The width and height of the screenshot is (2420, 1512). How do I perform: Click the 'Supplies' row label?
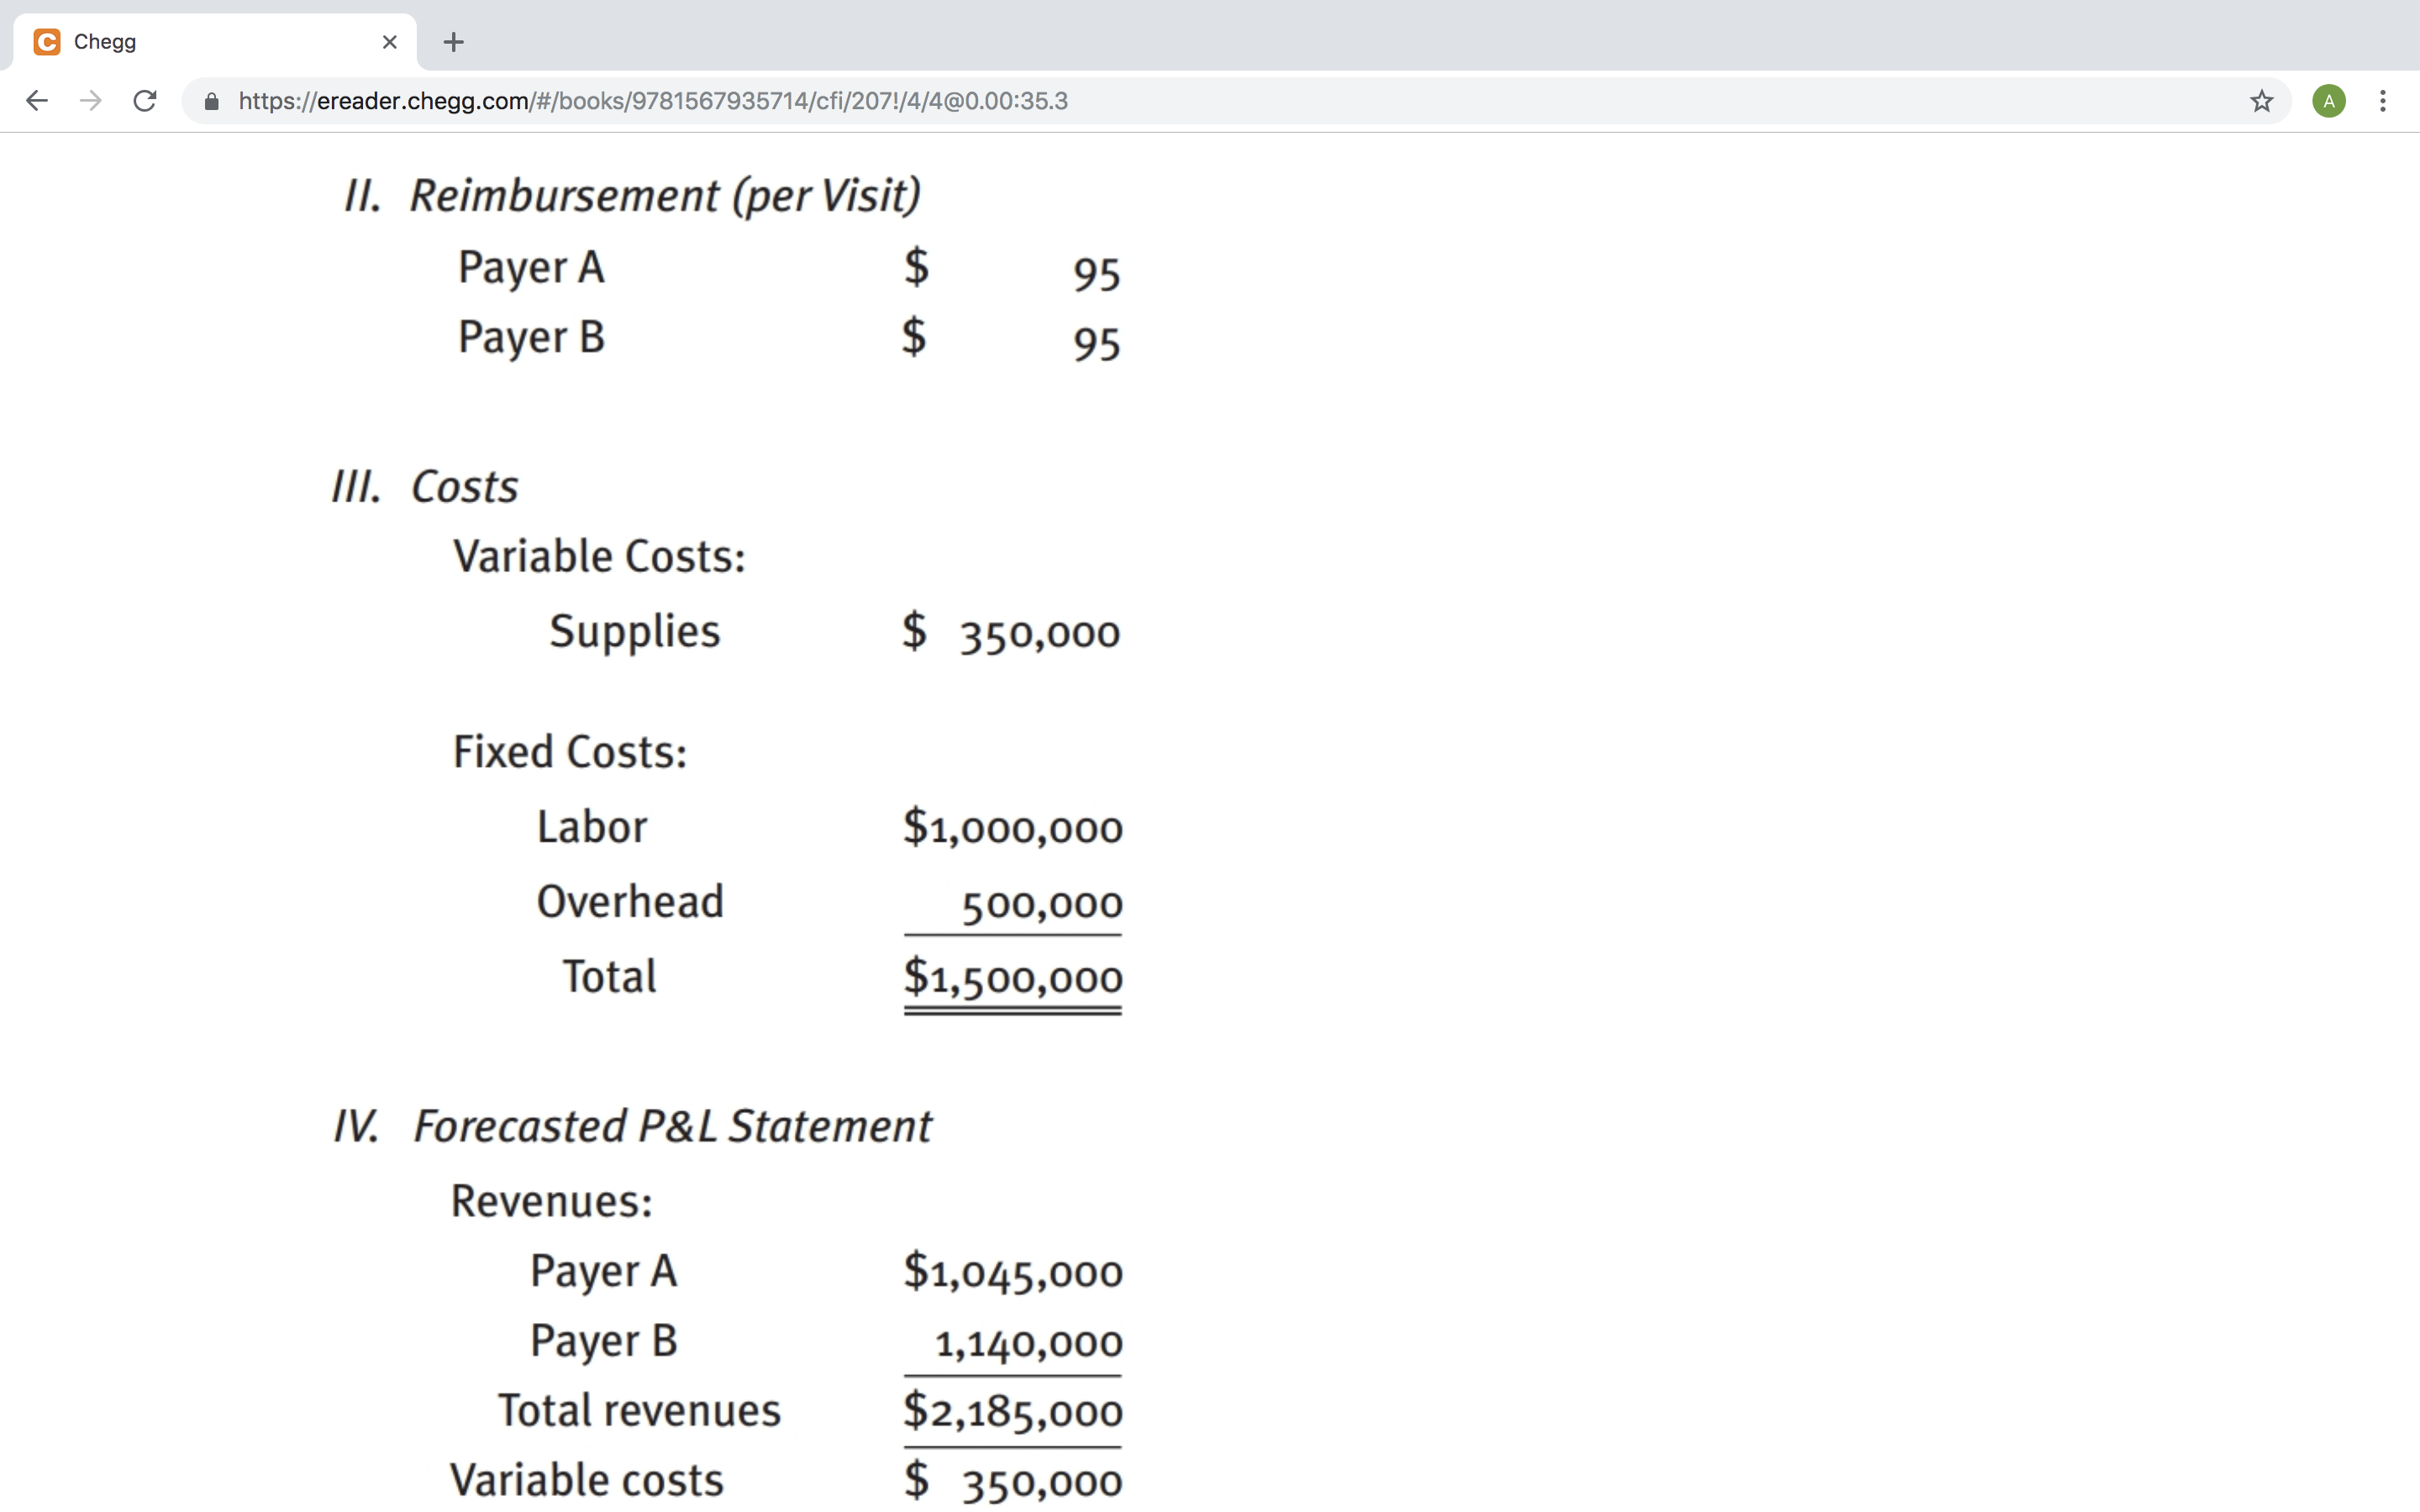[x=634, y=632]
